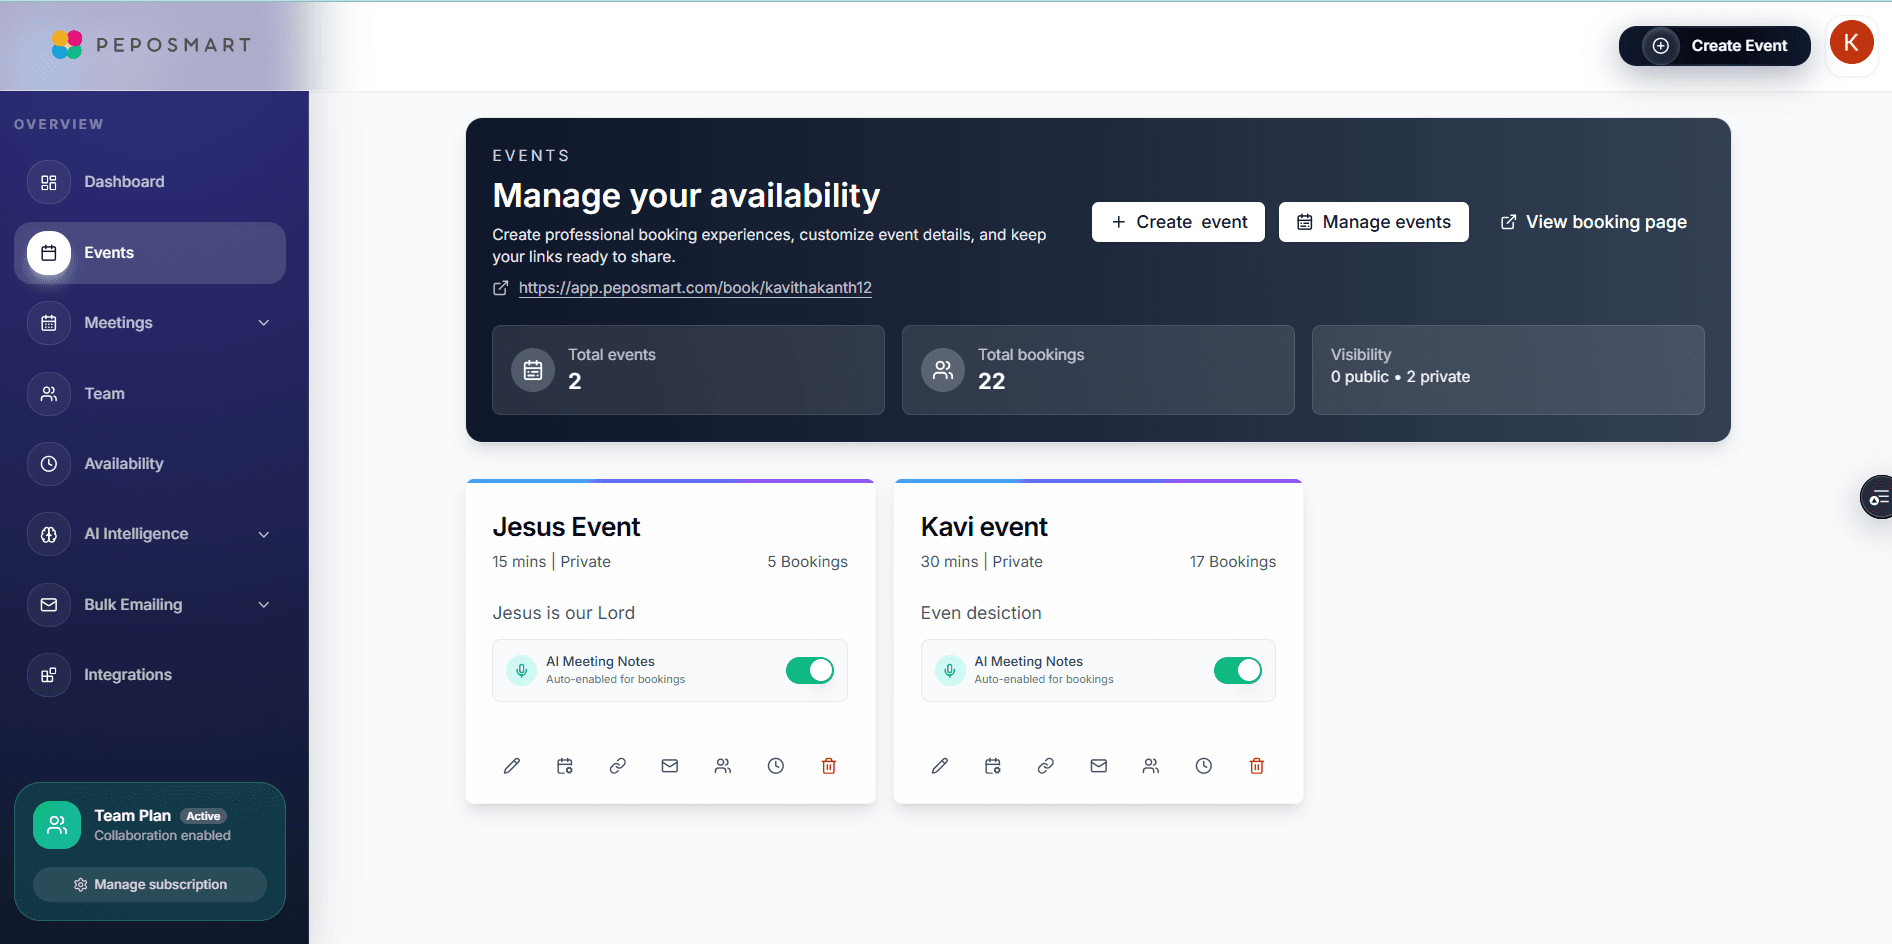The image size is (1892, 944).
Task: Click "Even desiction" description
Action: point(981,613)
